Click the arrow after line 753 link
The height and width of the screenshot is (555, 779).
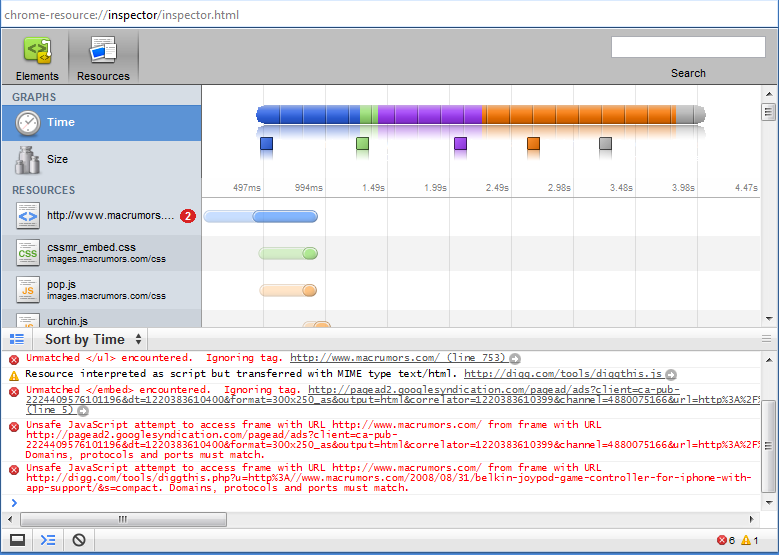(x=515, y=359)
